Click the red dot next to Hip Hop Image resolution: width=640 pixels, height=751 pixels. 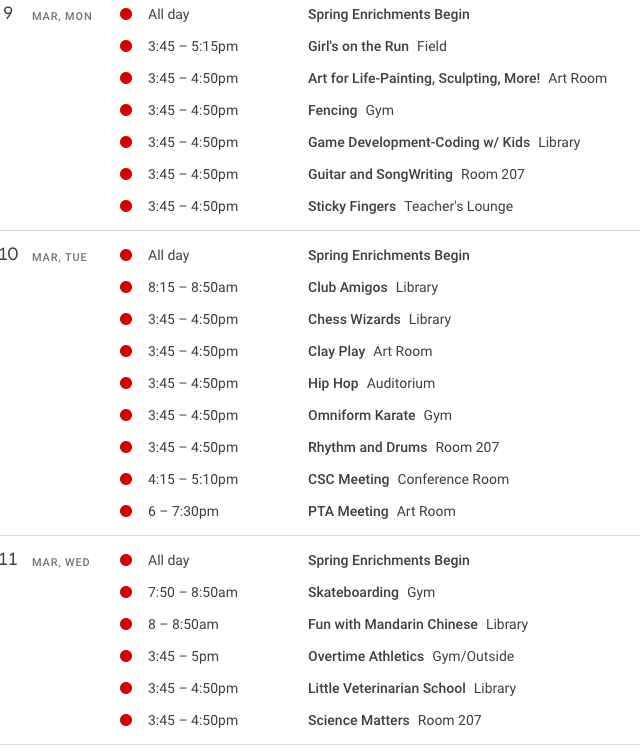click(x=126, y=383)
